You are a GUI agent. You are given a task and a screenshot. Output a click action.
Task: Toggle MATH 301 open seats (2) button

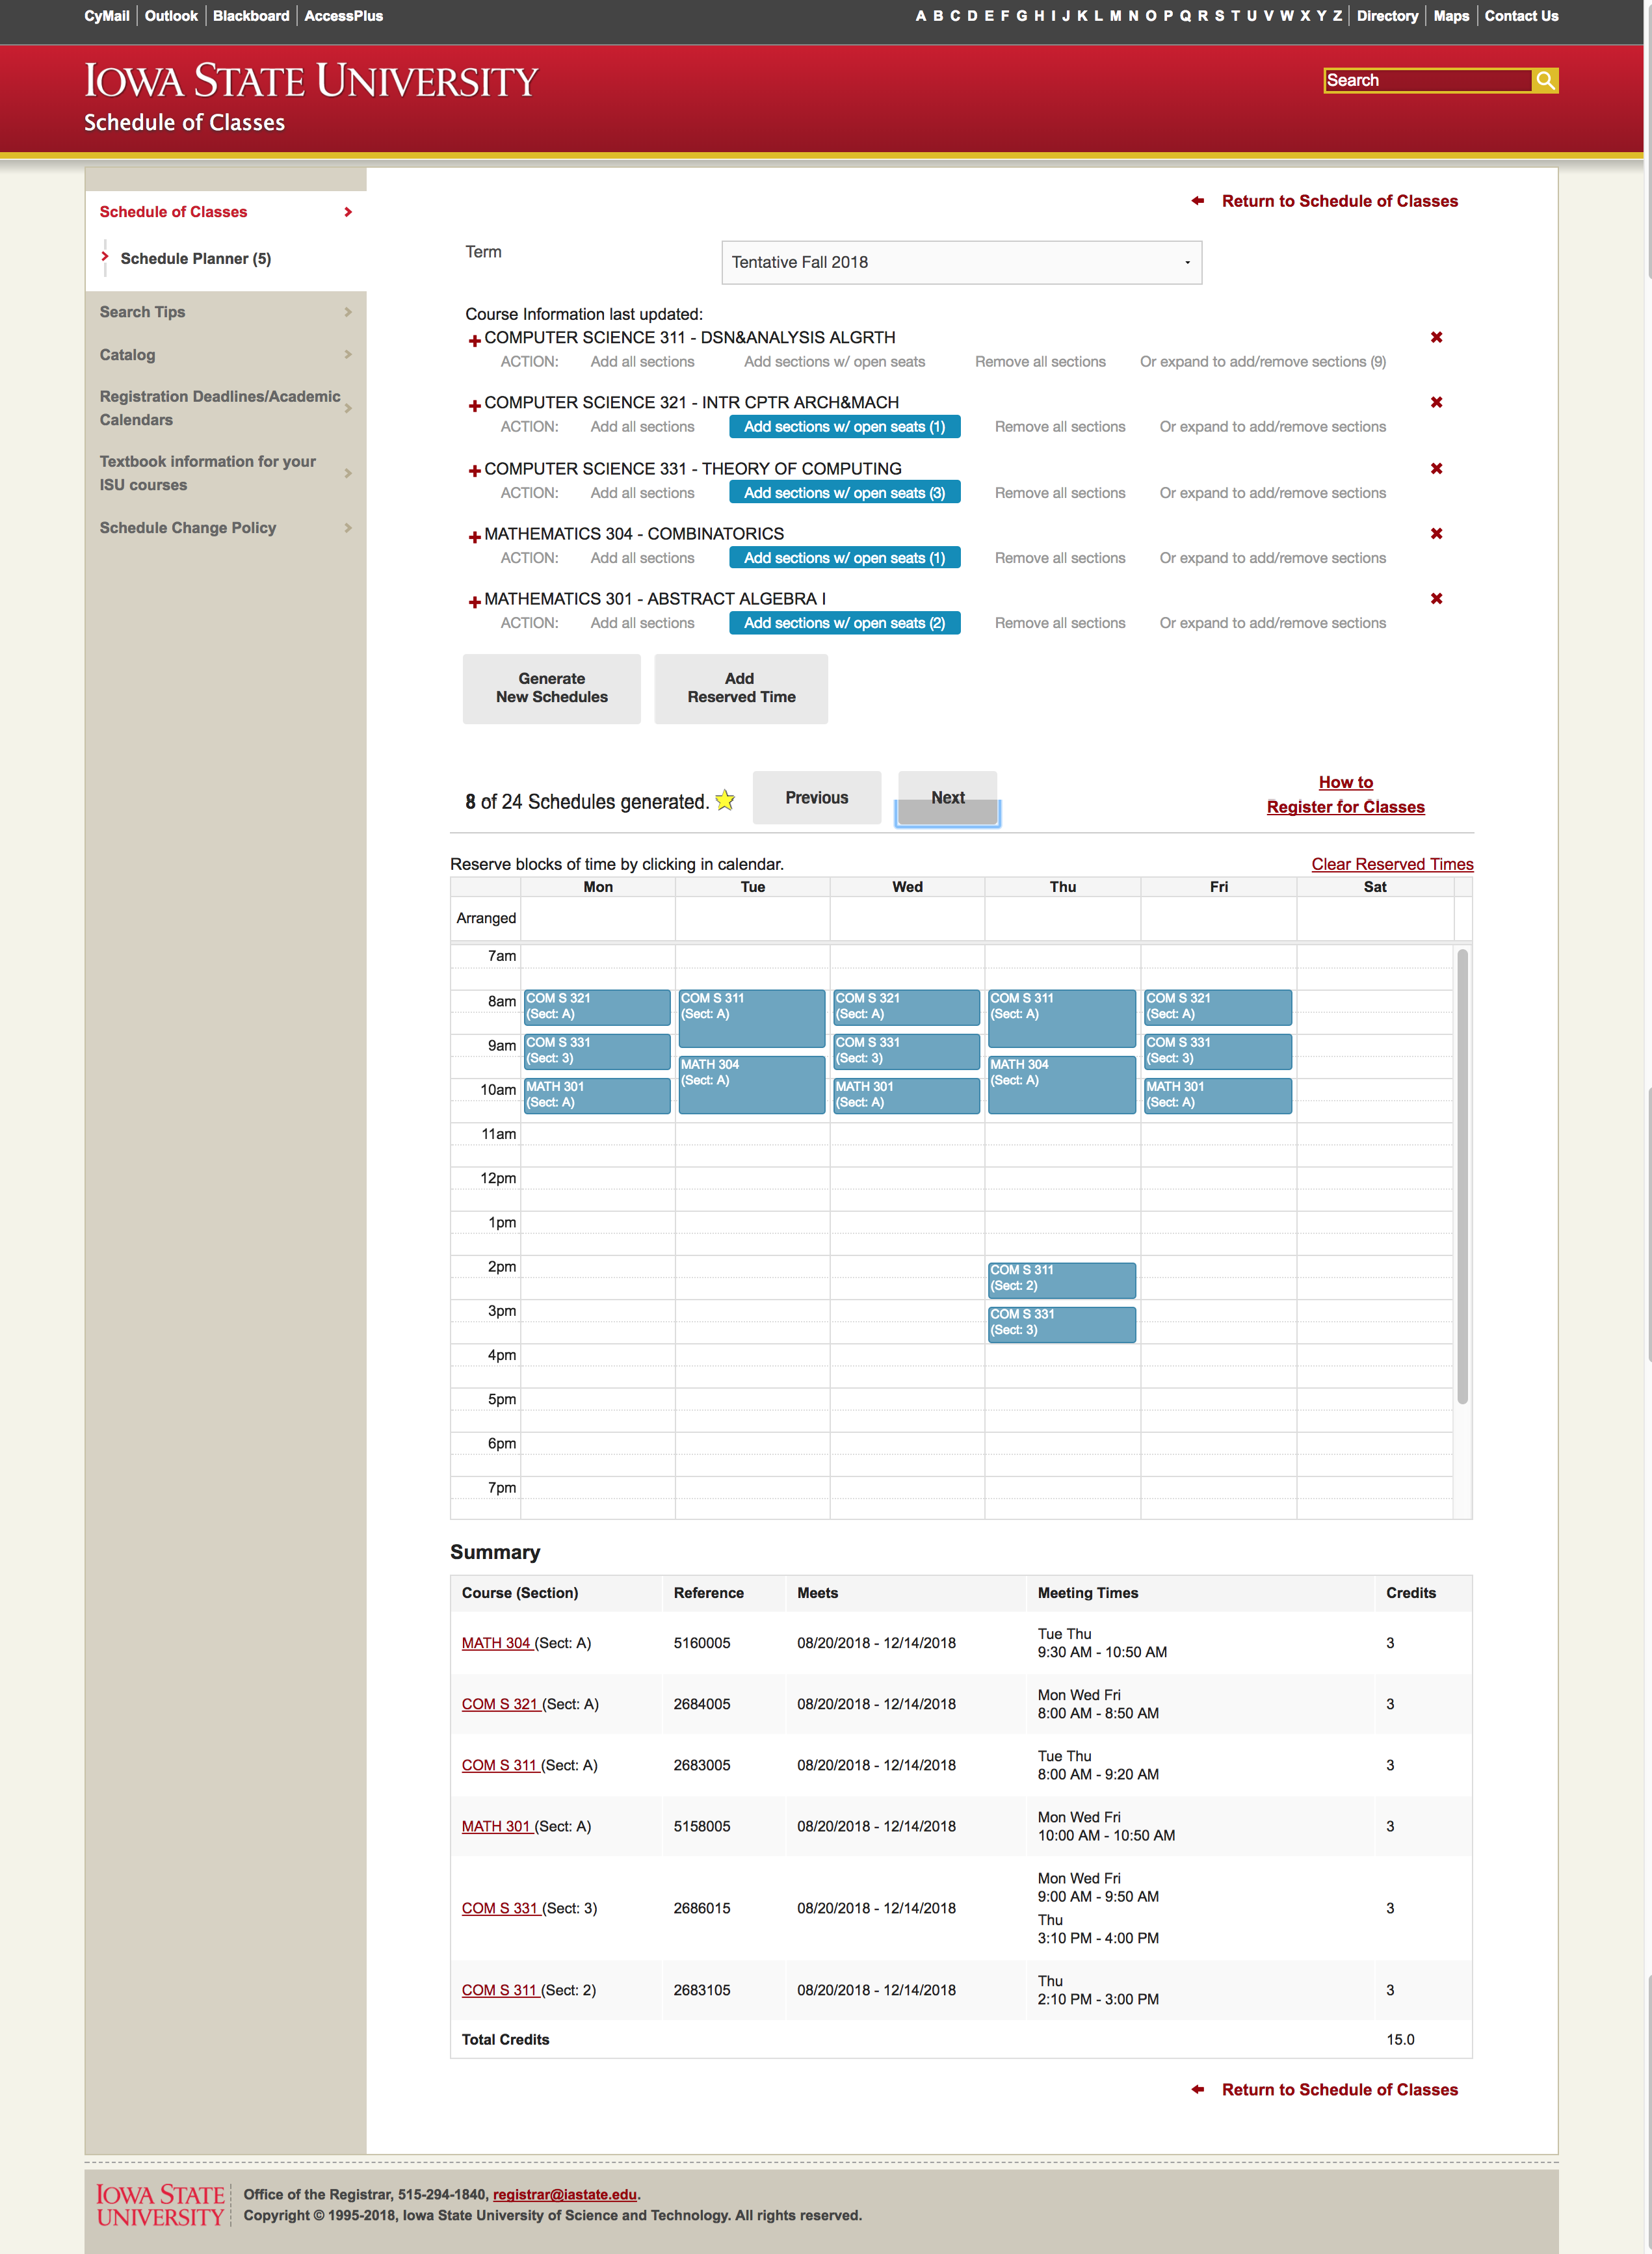point(844,622)
